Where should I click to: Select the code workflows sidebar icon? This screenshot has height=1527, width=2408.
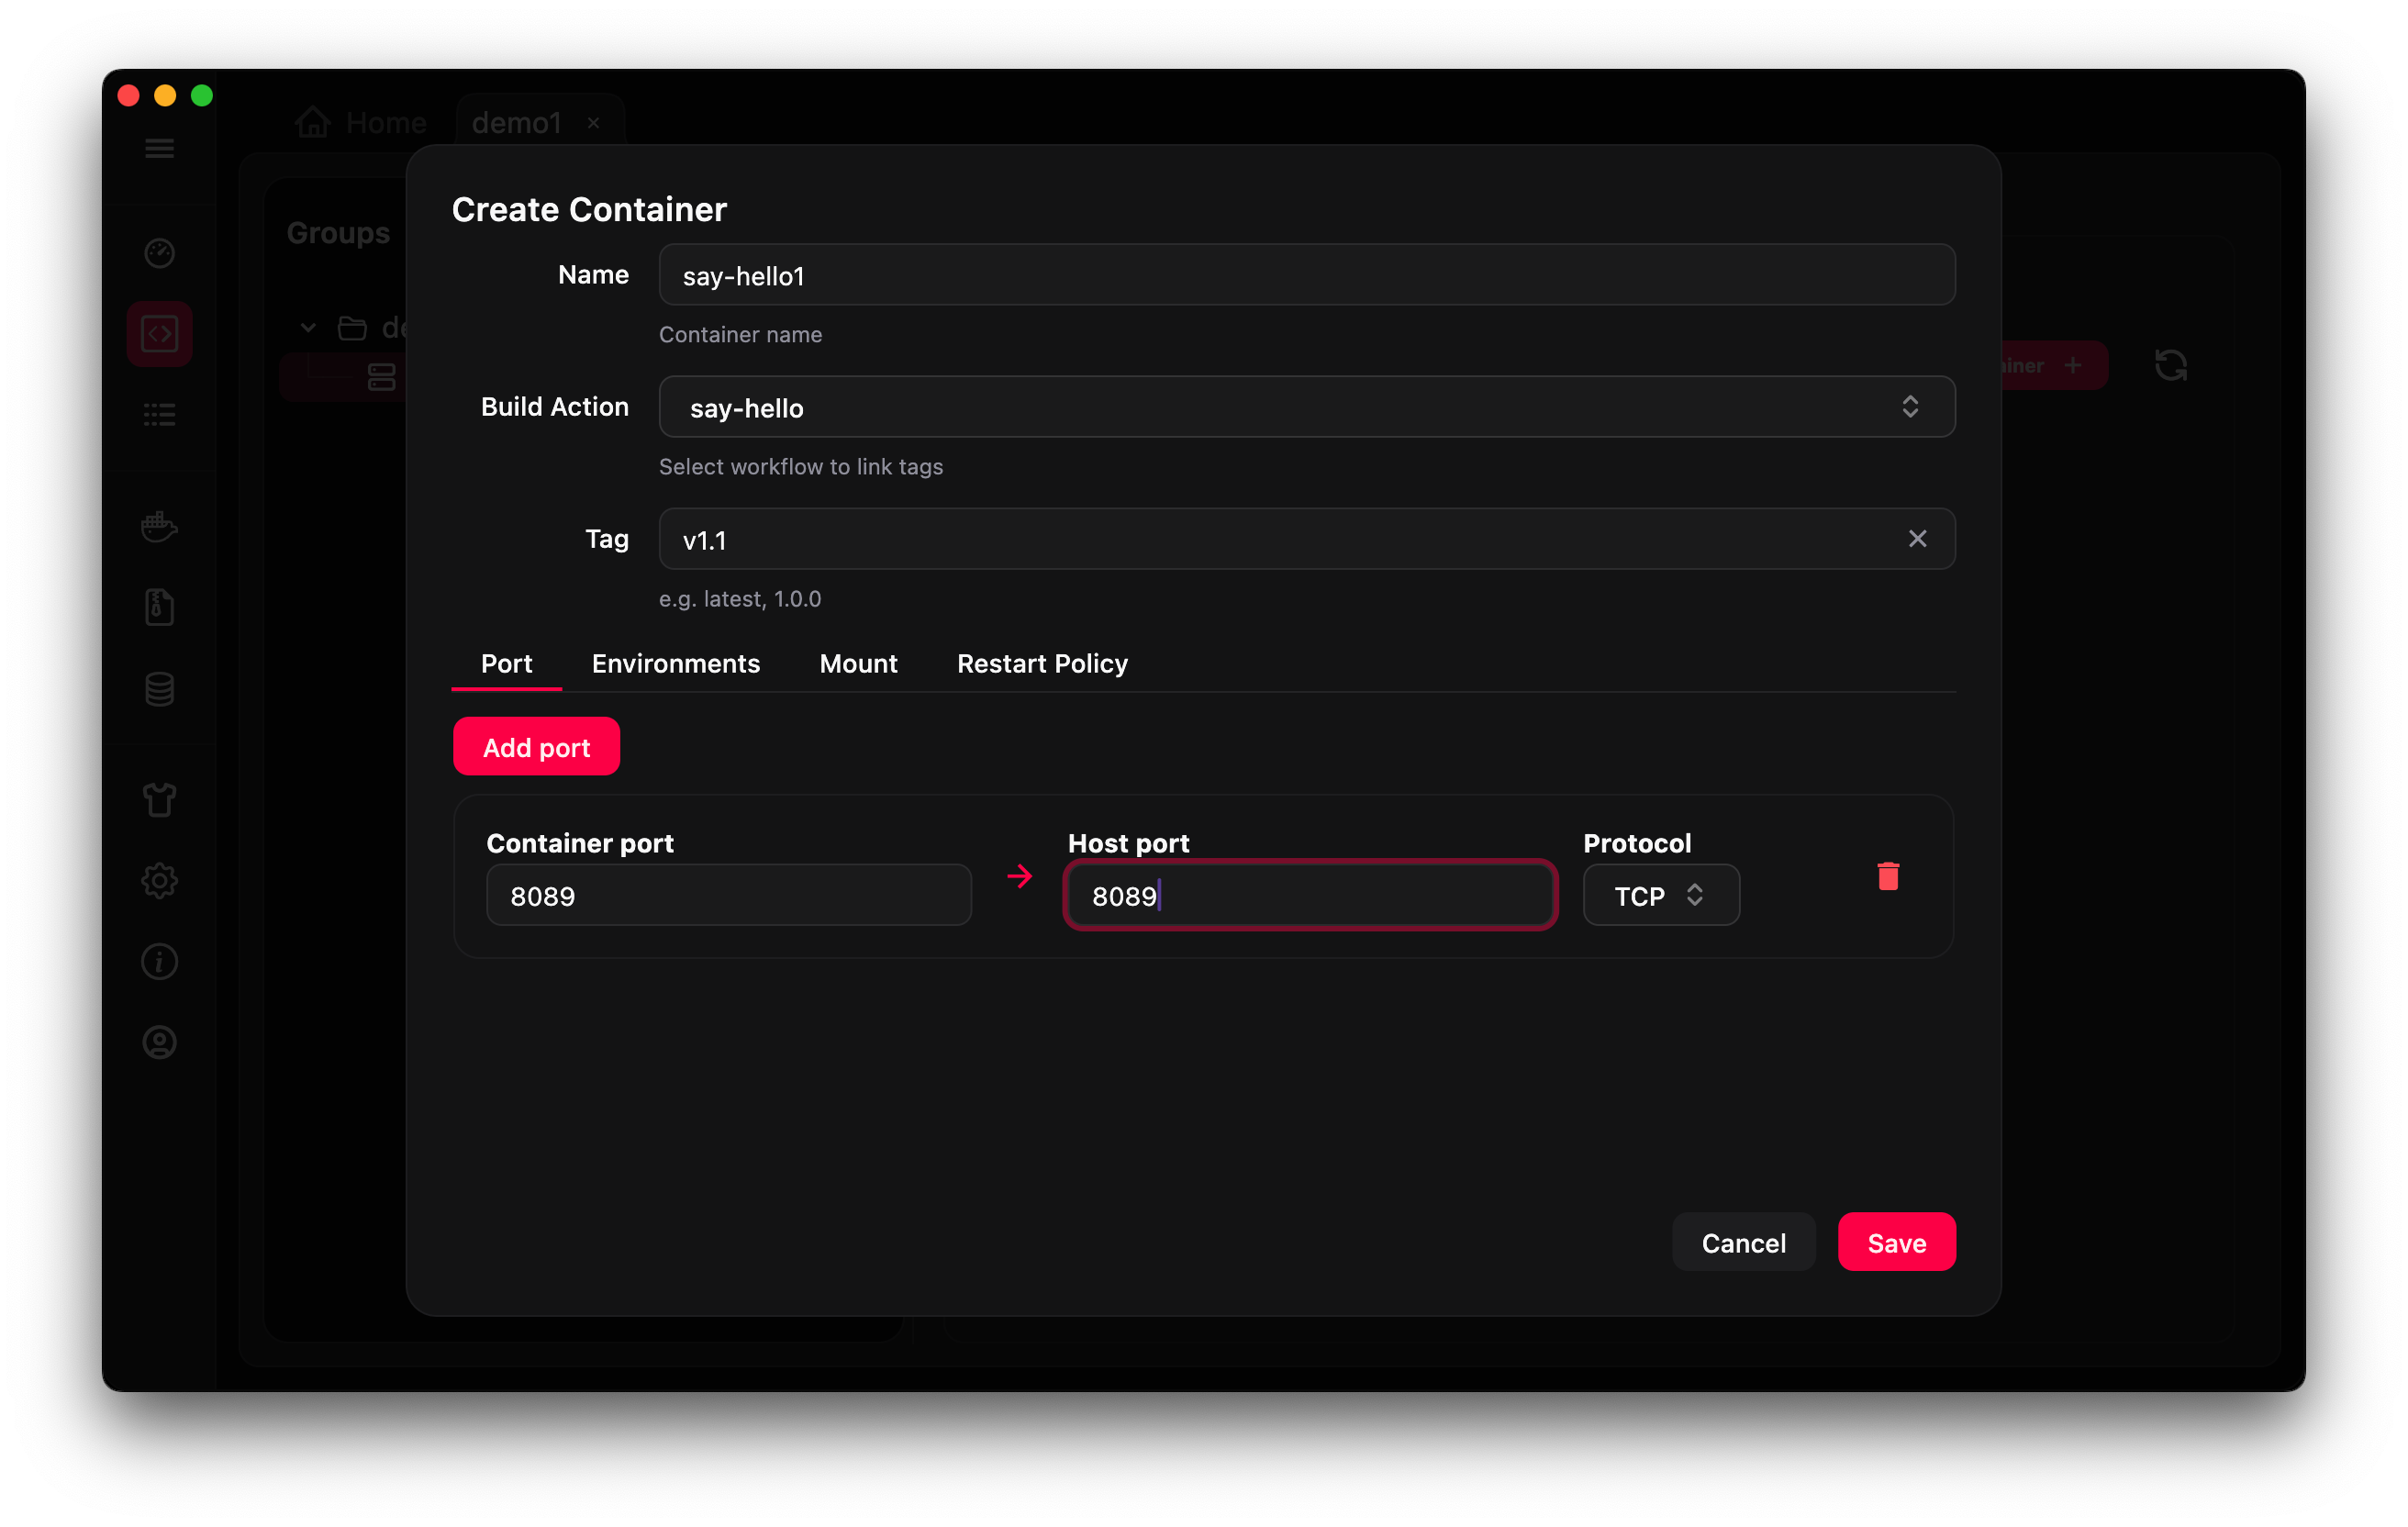[159, 333]
